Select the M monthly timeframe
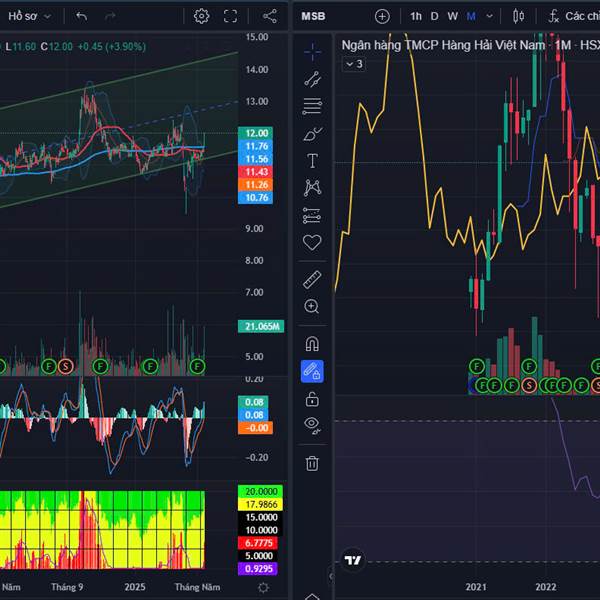Image resolution: width=600 pixels, height=600 pixels. pyautogui.click(x=471, y=16)
